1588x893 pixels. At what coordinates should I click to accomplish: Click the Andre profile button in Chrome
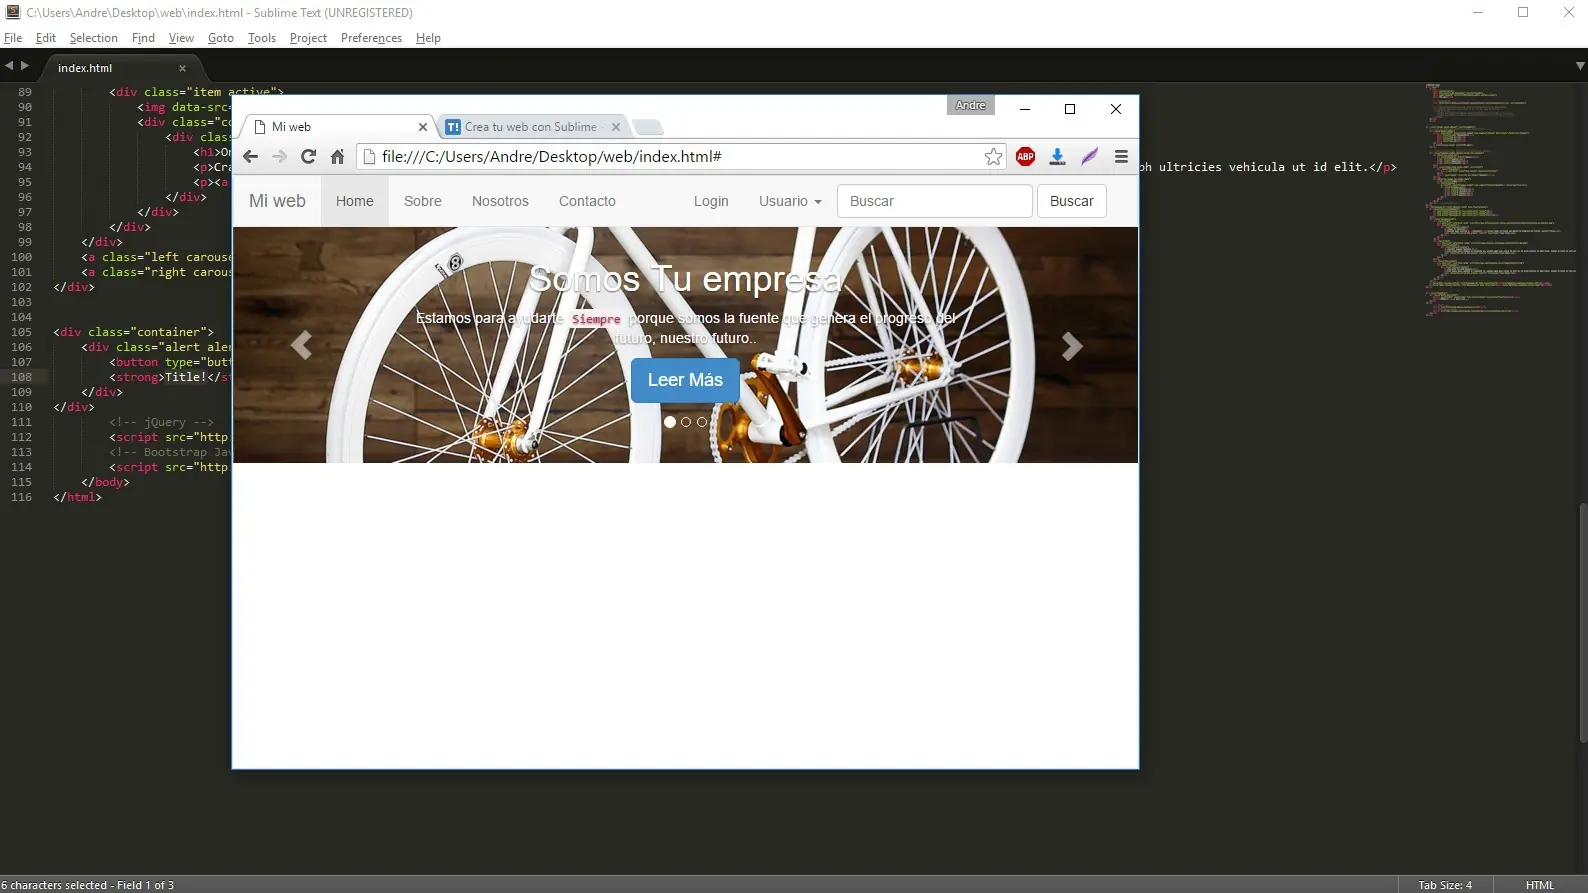pos(970,105)
